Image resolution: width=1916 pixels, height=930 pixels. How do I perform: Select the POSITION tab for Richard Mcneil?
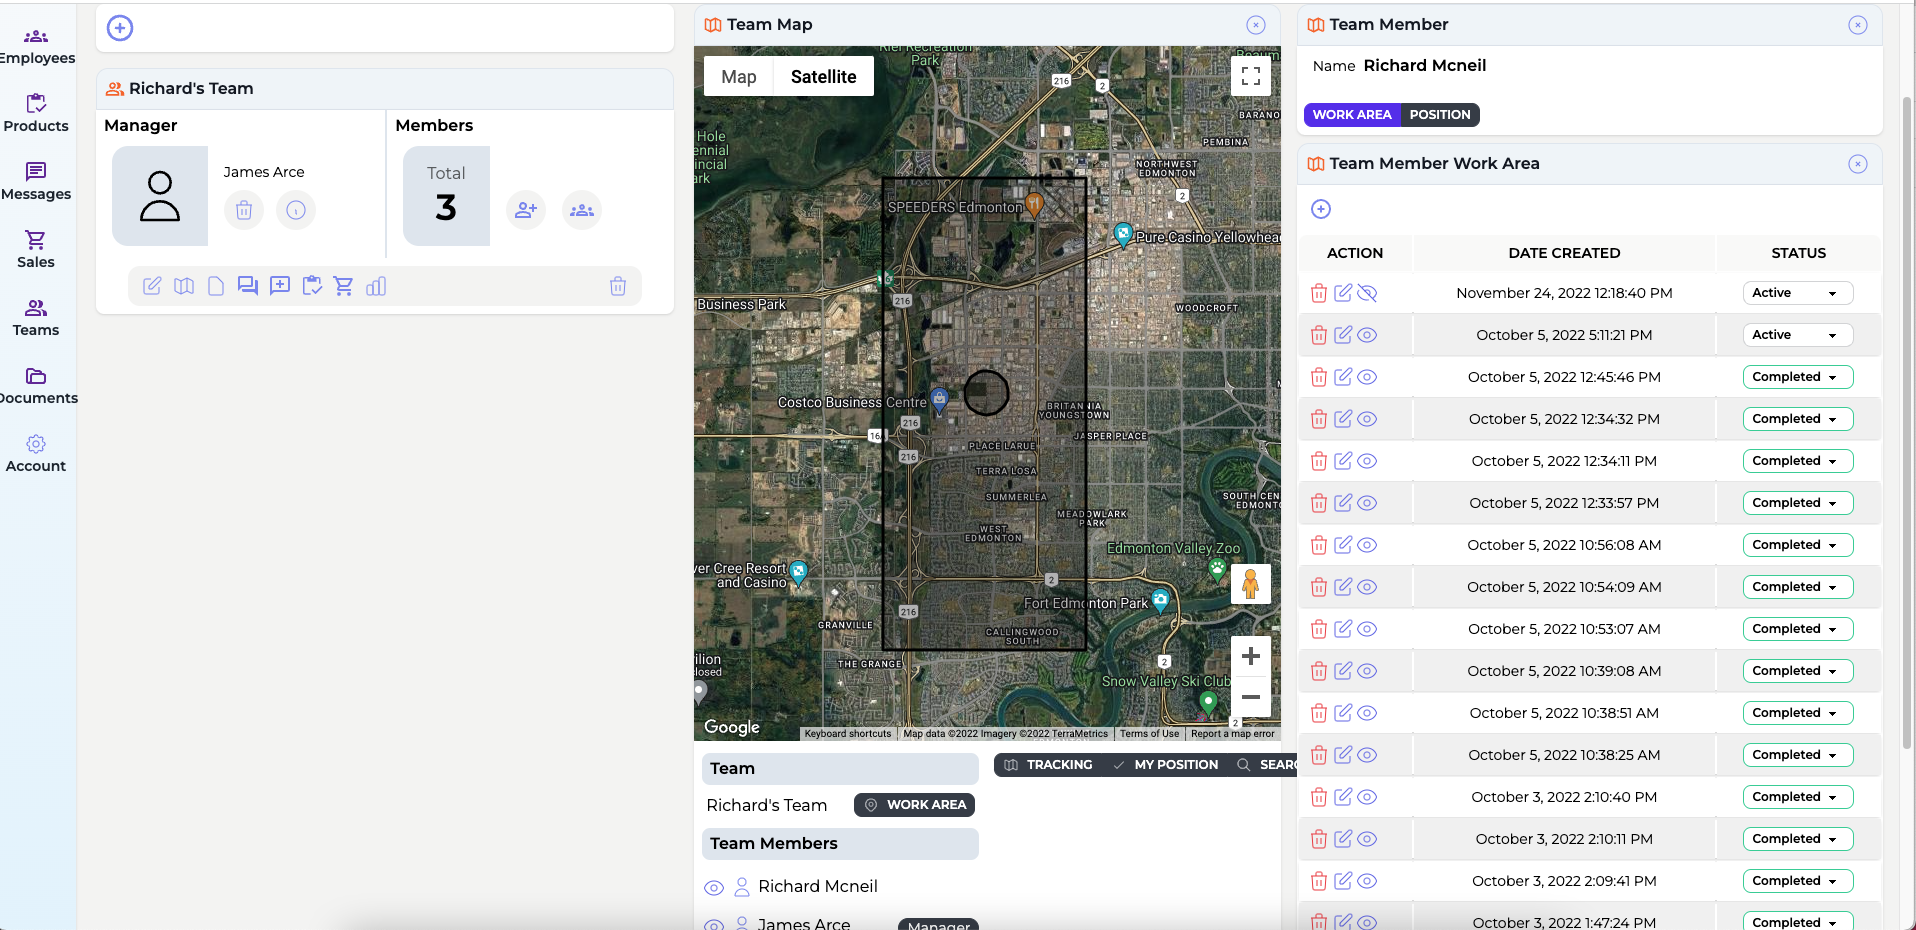click(x=1440, y=115)
